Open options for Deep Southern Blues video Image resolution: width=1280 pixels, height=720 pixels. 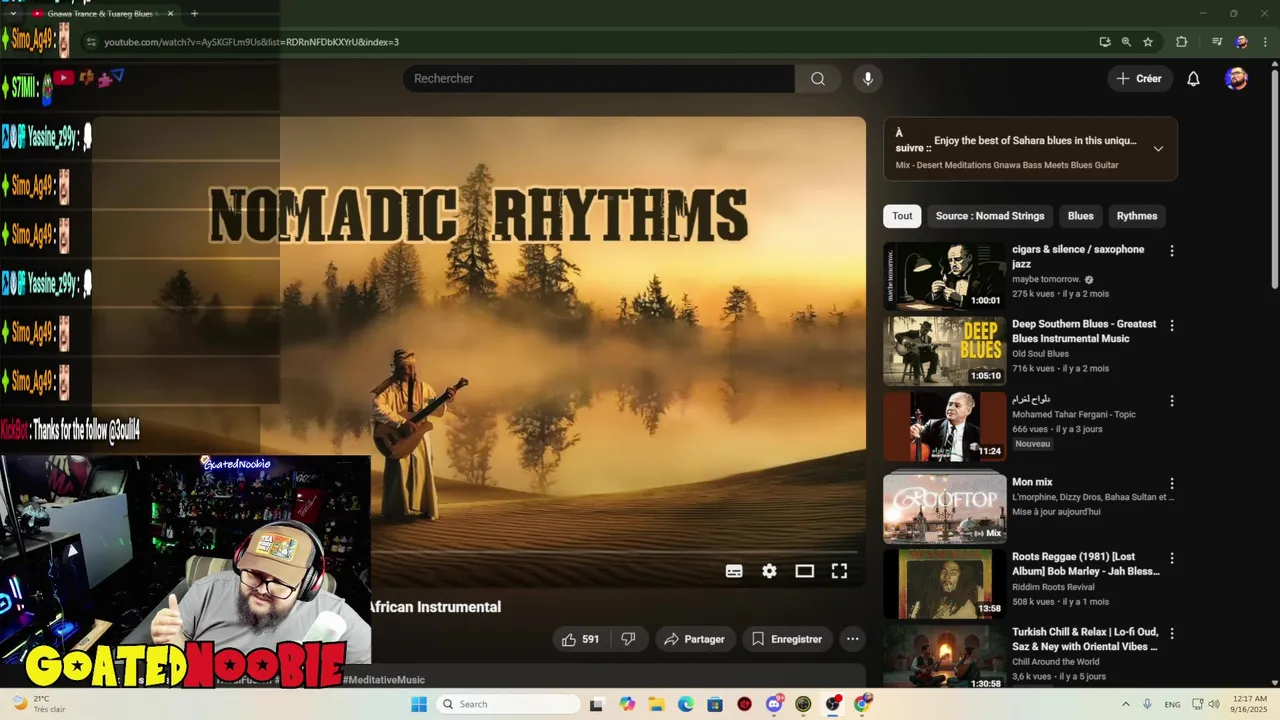[x=1172, y=326]
